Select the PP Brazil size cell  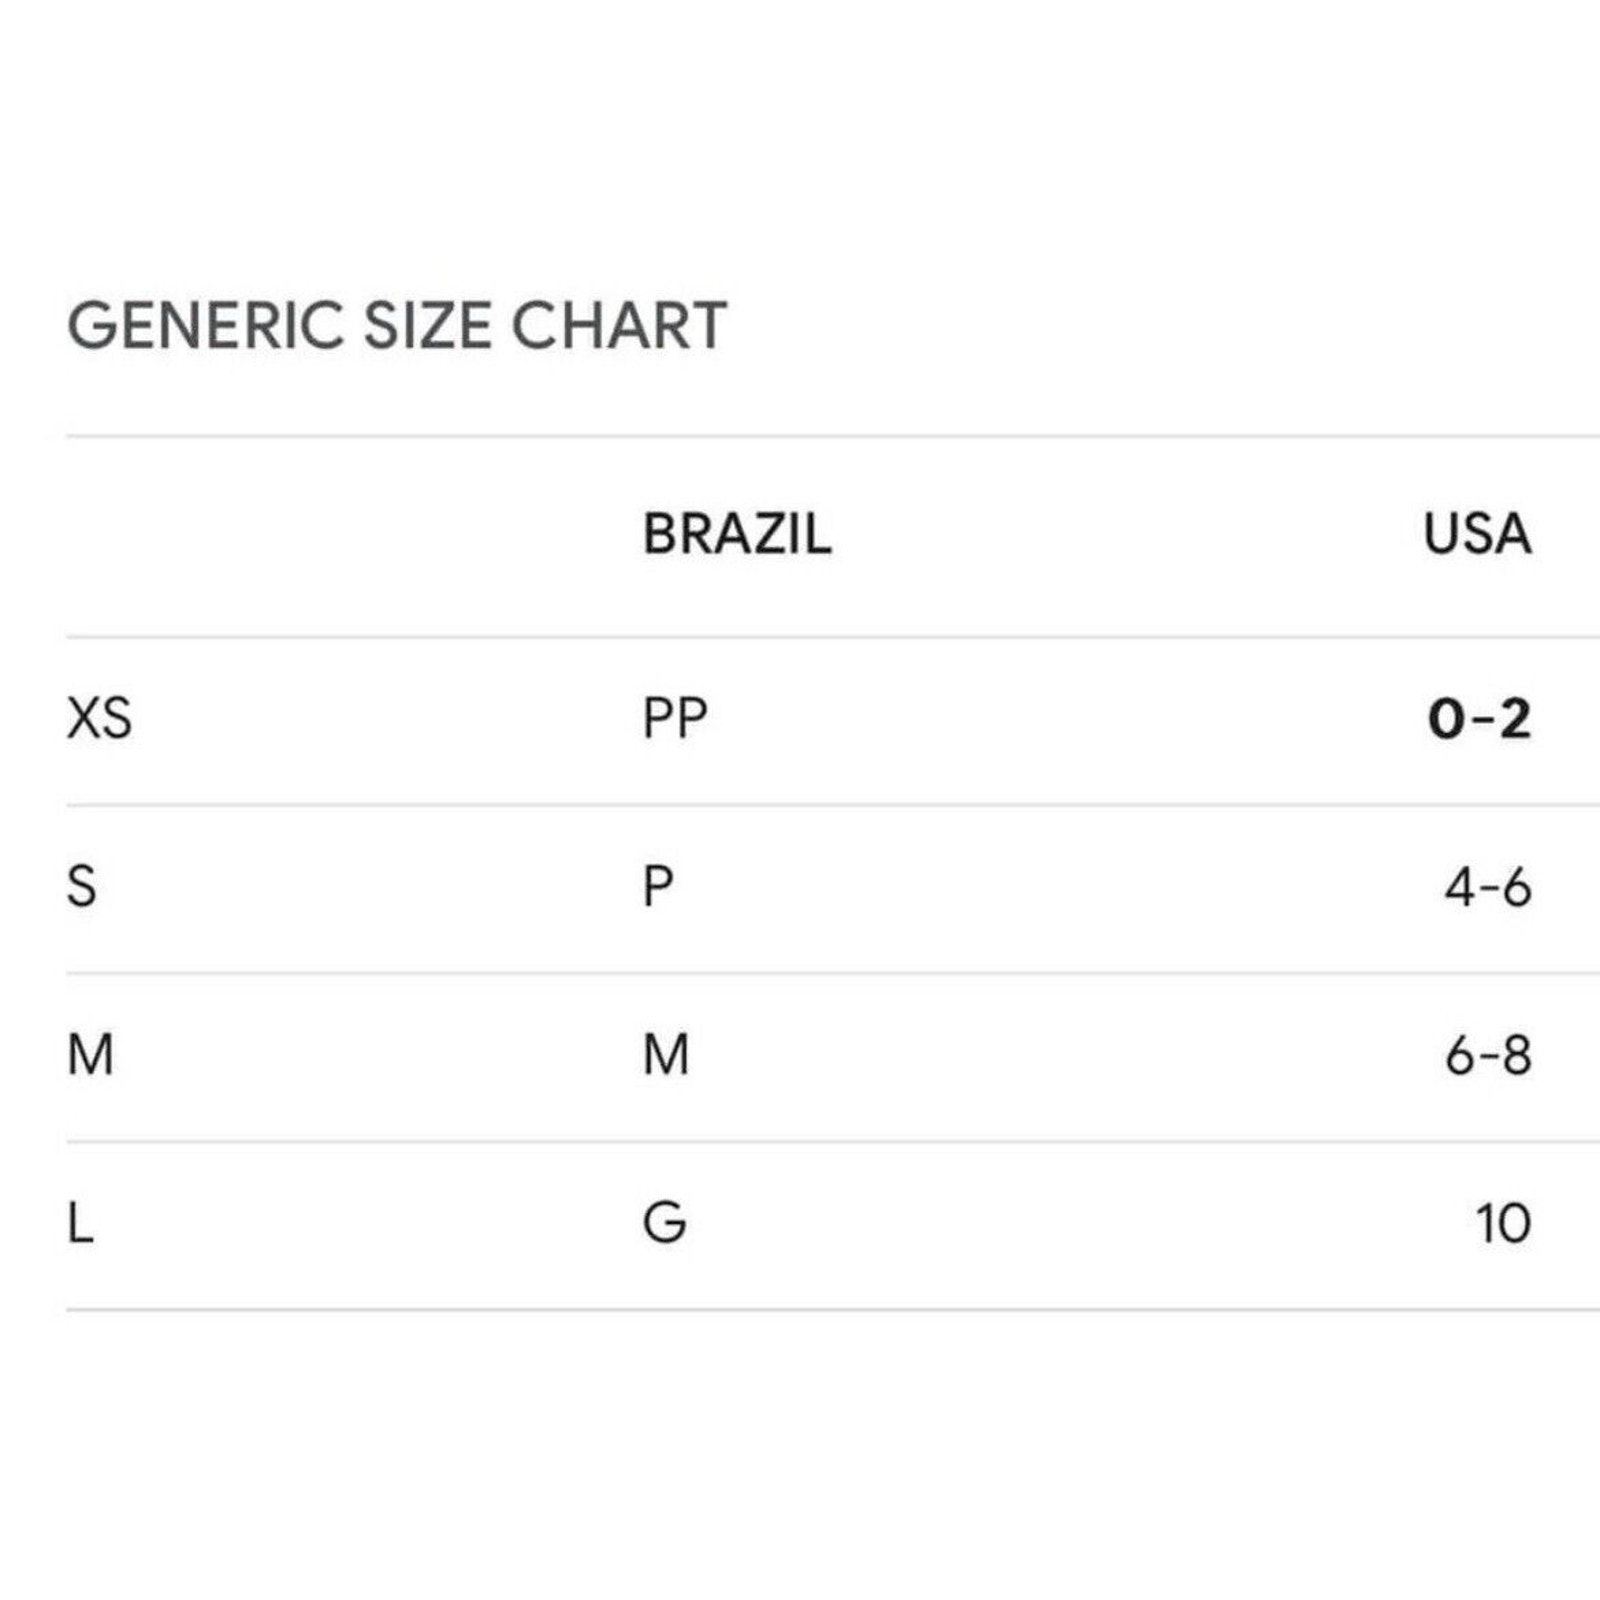675,718
